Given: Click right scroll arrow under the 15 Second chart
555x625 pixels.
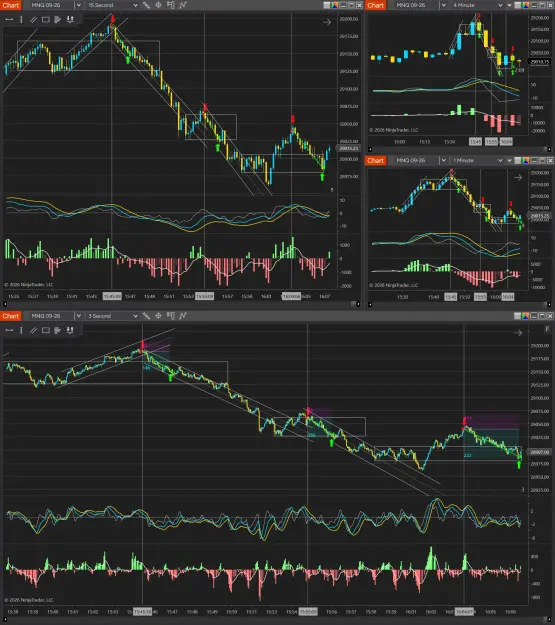Looking at the screenshot, I should 358,305.
